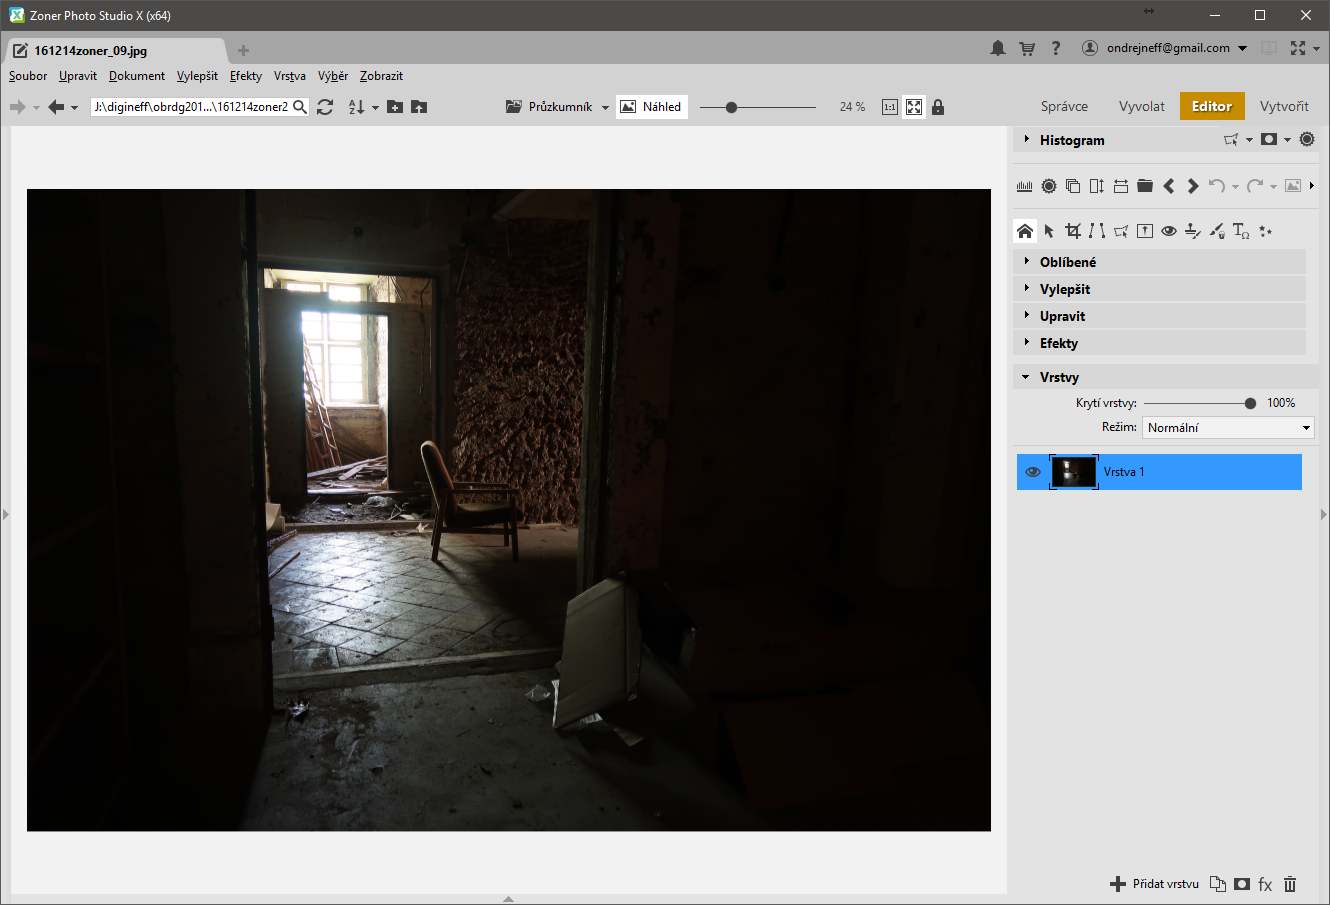
Task: Click the quick enhance gear icon in toolbar
Action: pyautogui.click(x=1049, y=186)
